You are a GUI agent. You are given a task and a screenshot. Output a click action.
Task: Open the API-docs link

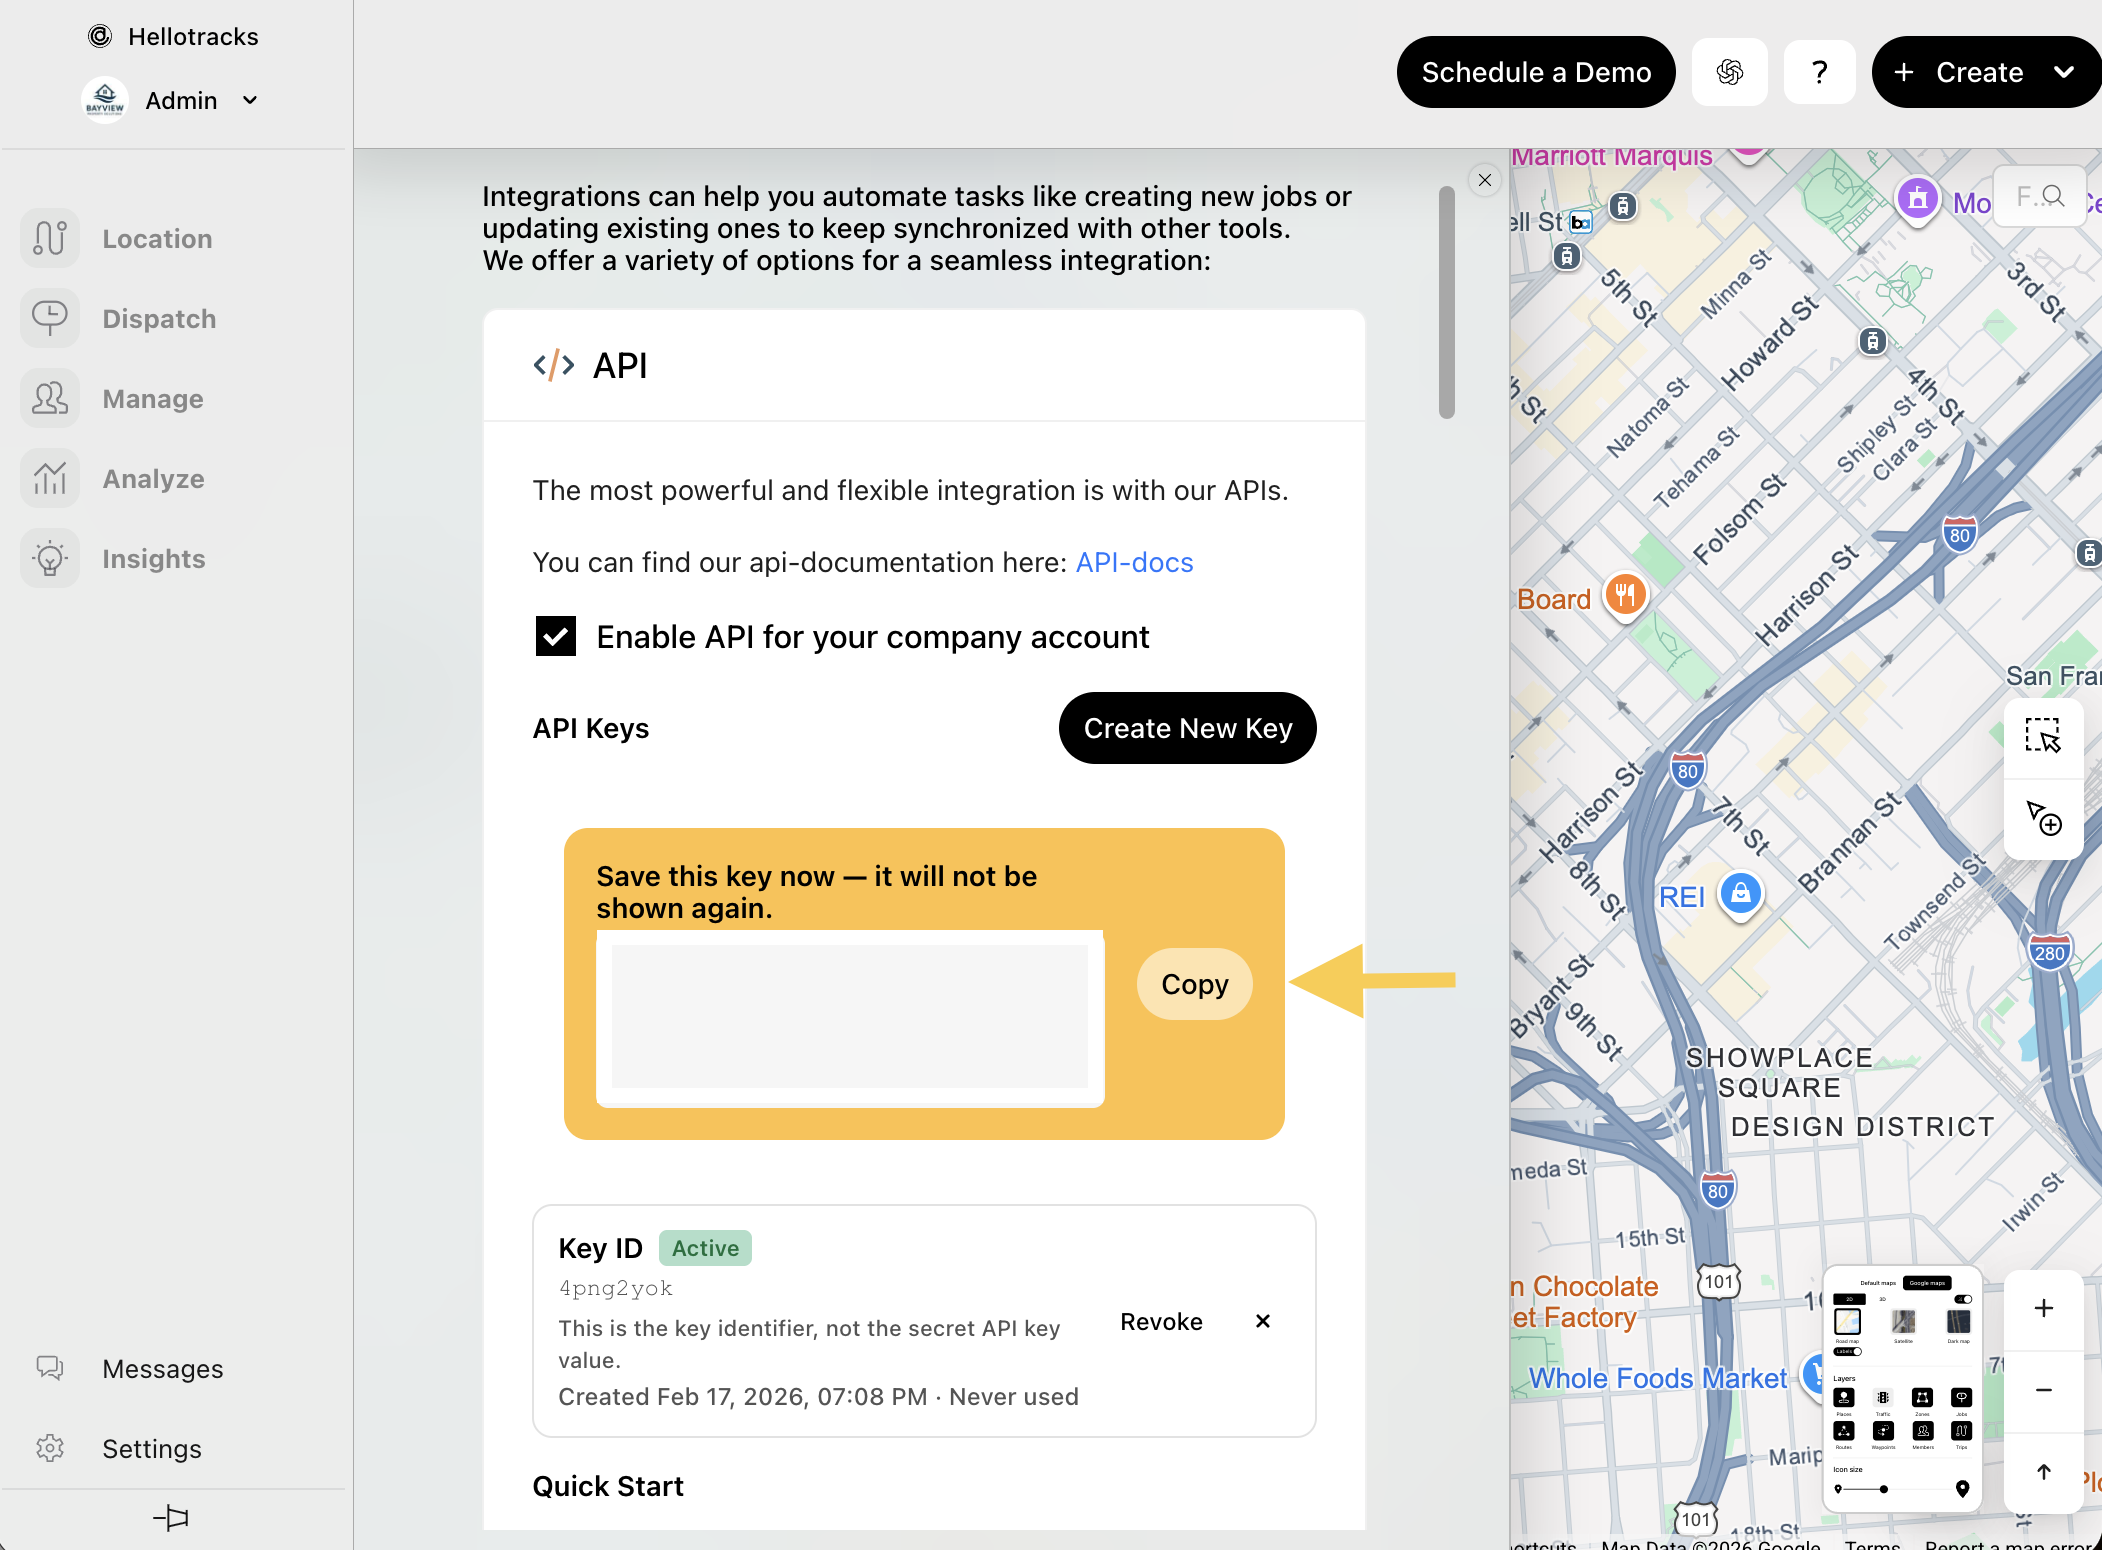[x=1134, y=562]
